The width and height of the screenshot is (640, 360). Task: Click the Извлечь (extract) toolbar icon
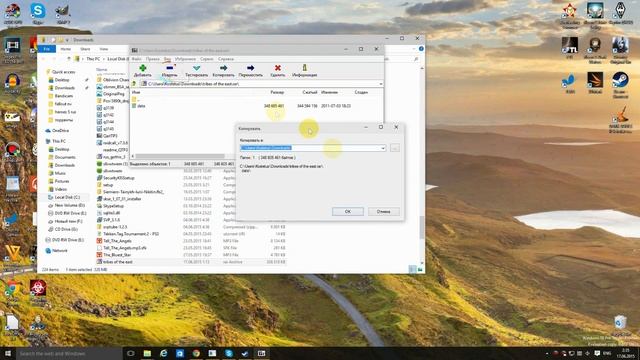click(169, 71)
